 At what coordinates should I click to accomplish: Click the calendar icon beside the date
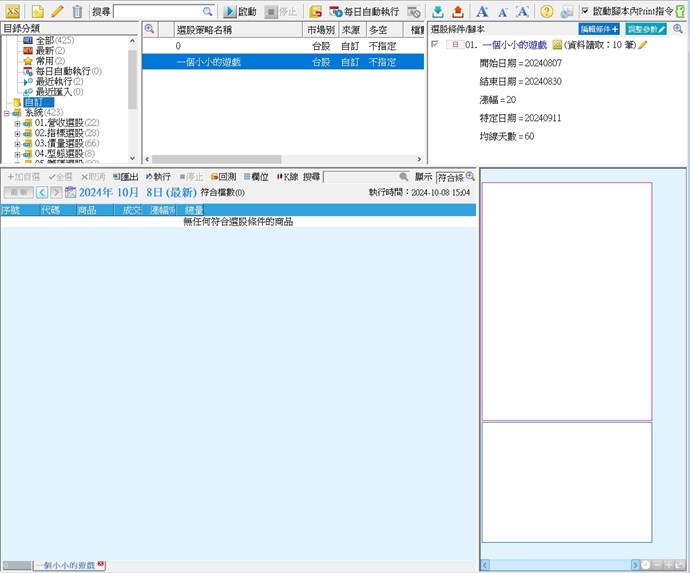[x=70, y=192]
